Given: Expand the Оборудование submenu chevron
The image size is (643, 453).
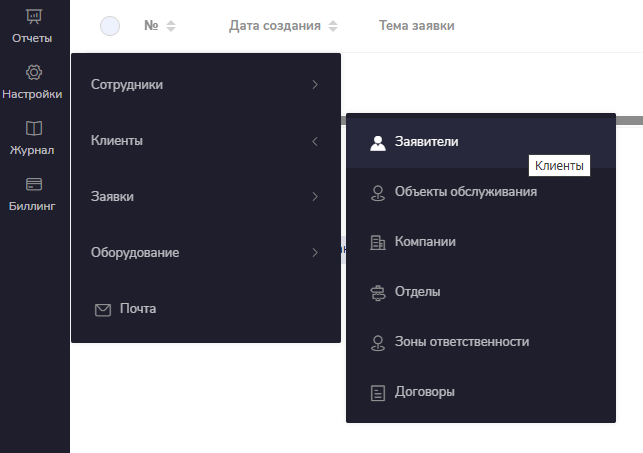Looking at the screenshot, I should 315,253.
